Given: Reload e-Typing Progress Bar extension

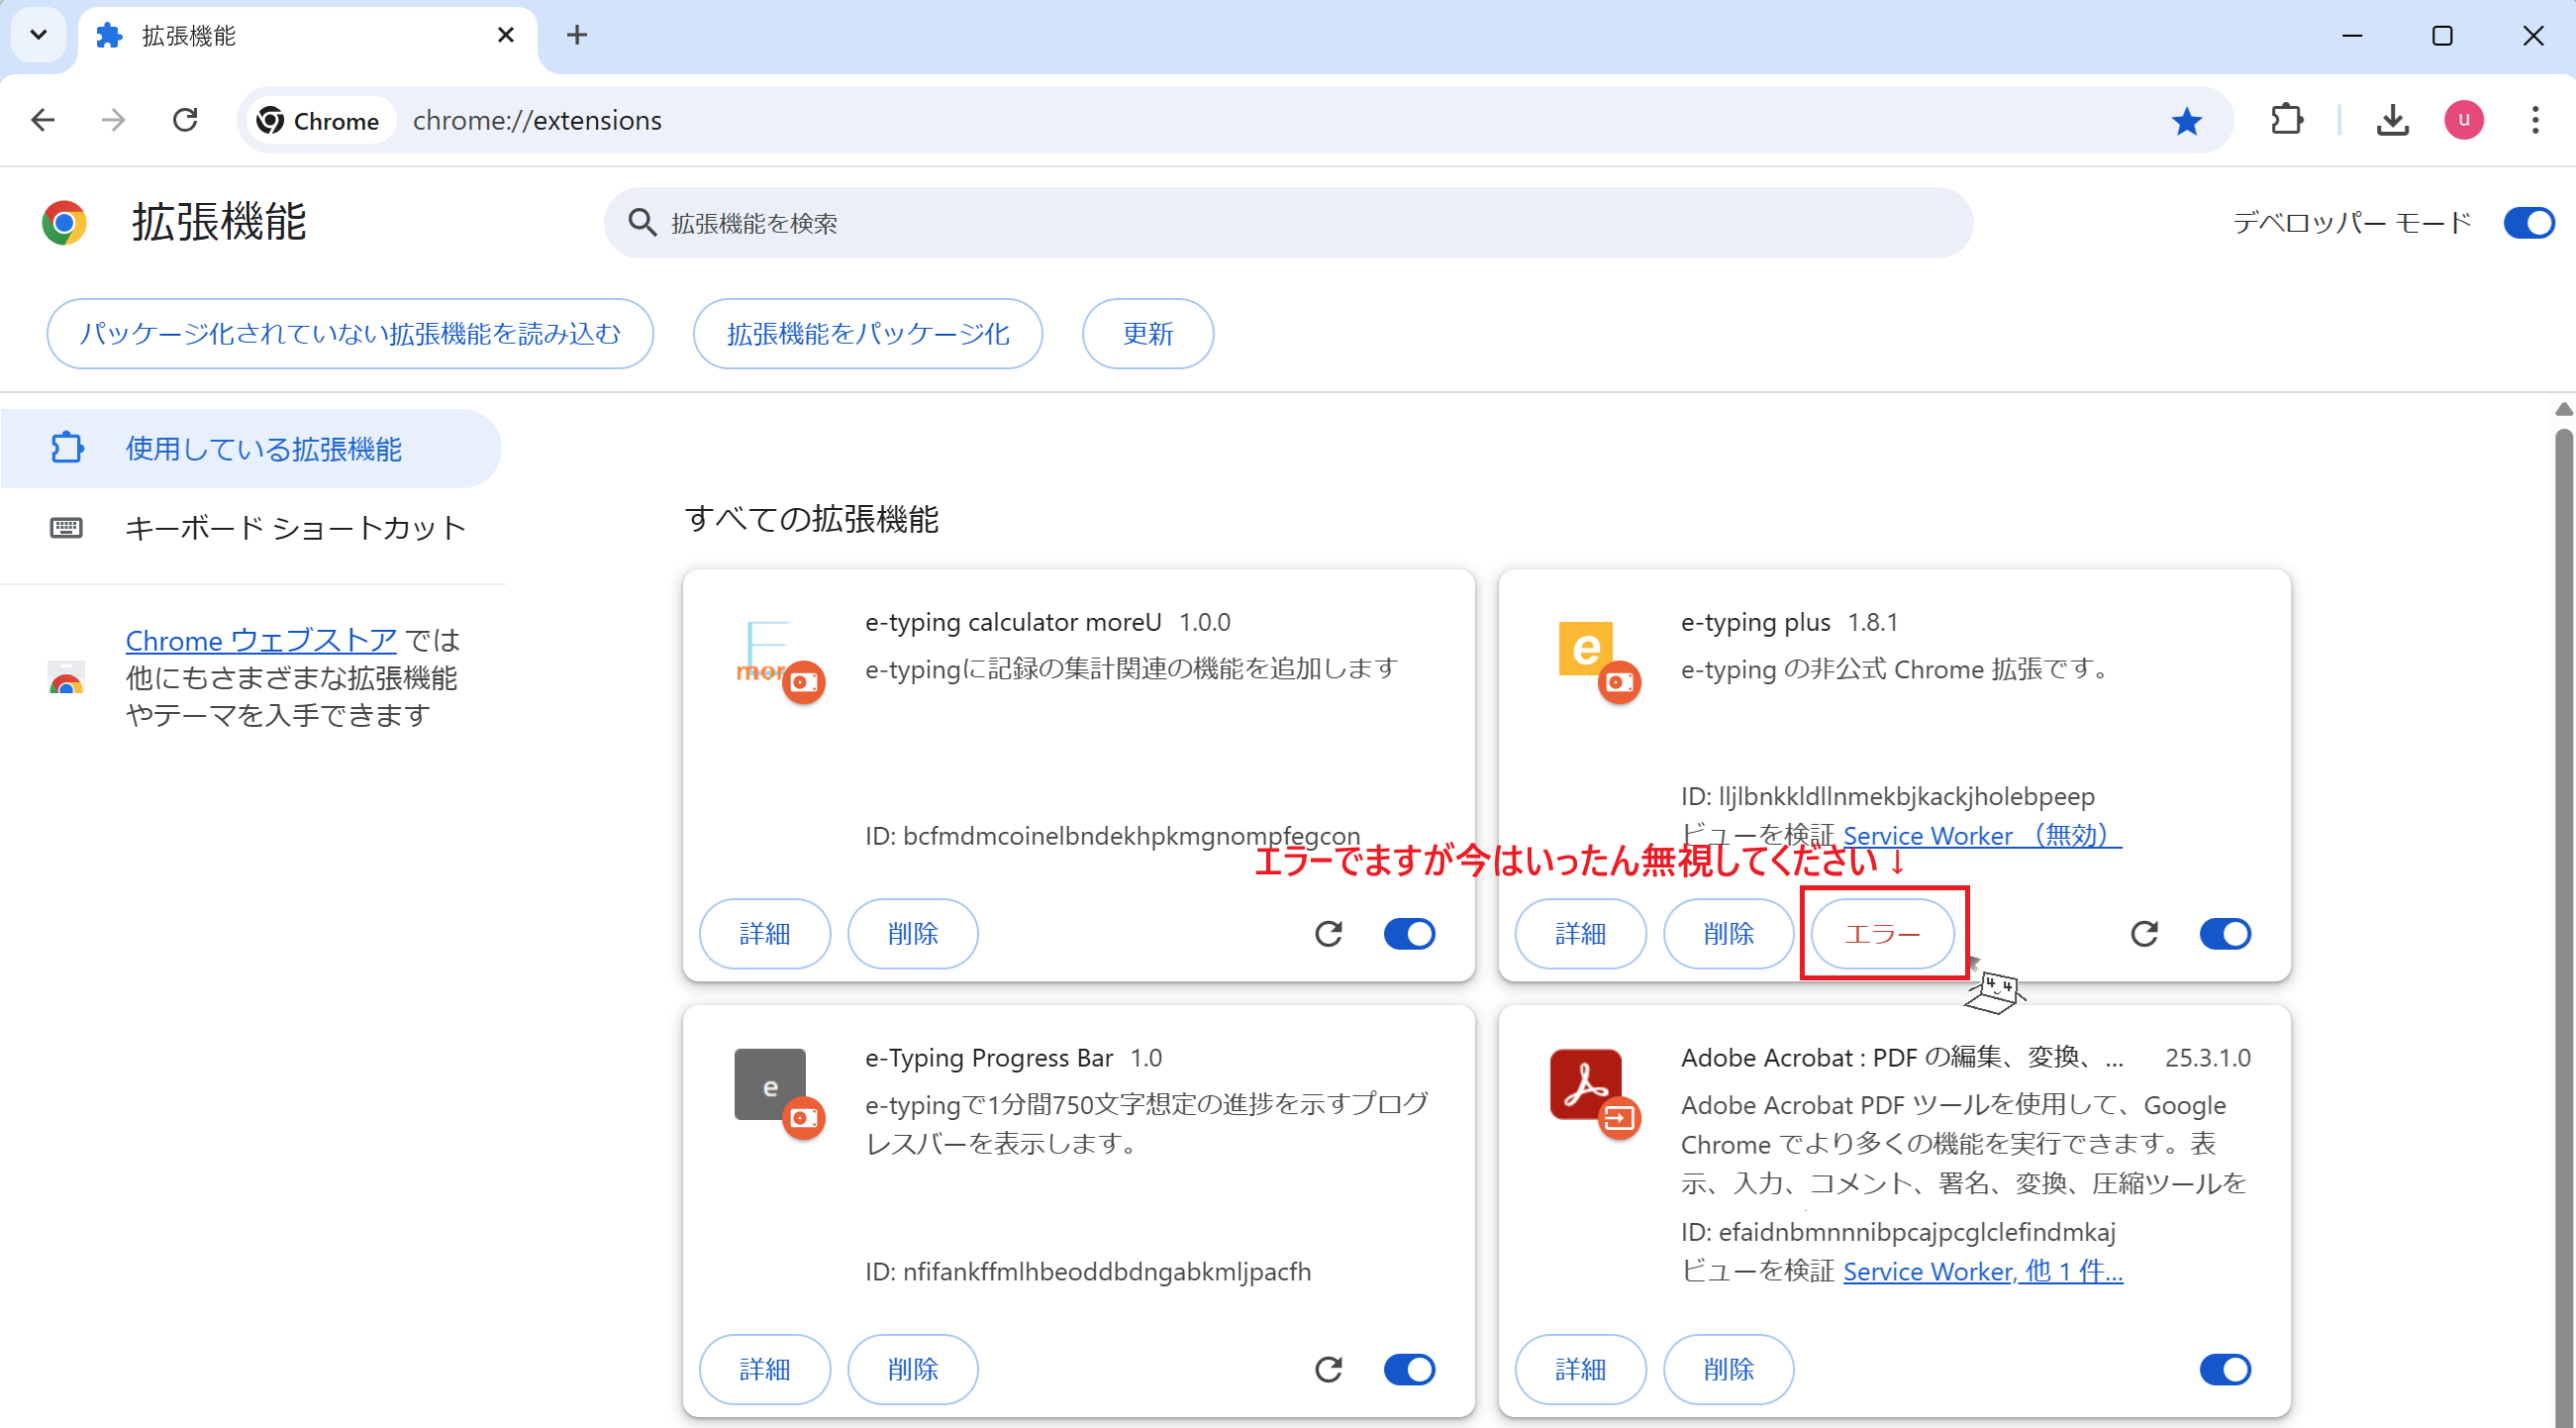Looking at the screenshot, I should (1328, 1368).
